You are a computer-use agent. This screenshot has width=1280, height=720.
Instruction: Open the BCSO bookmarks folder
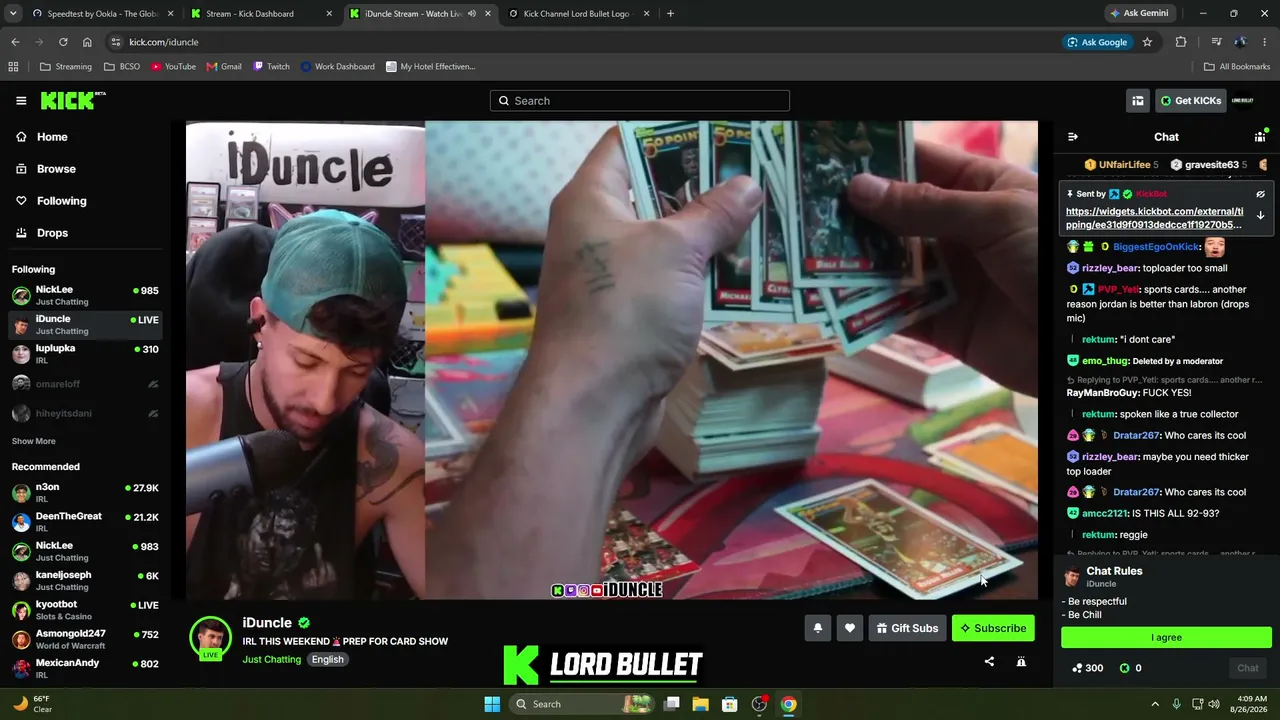coord(121,67)
